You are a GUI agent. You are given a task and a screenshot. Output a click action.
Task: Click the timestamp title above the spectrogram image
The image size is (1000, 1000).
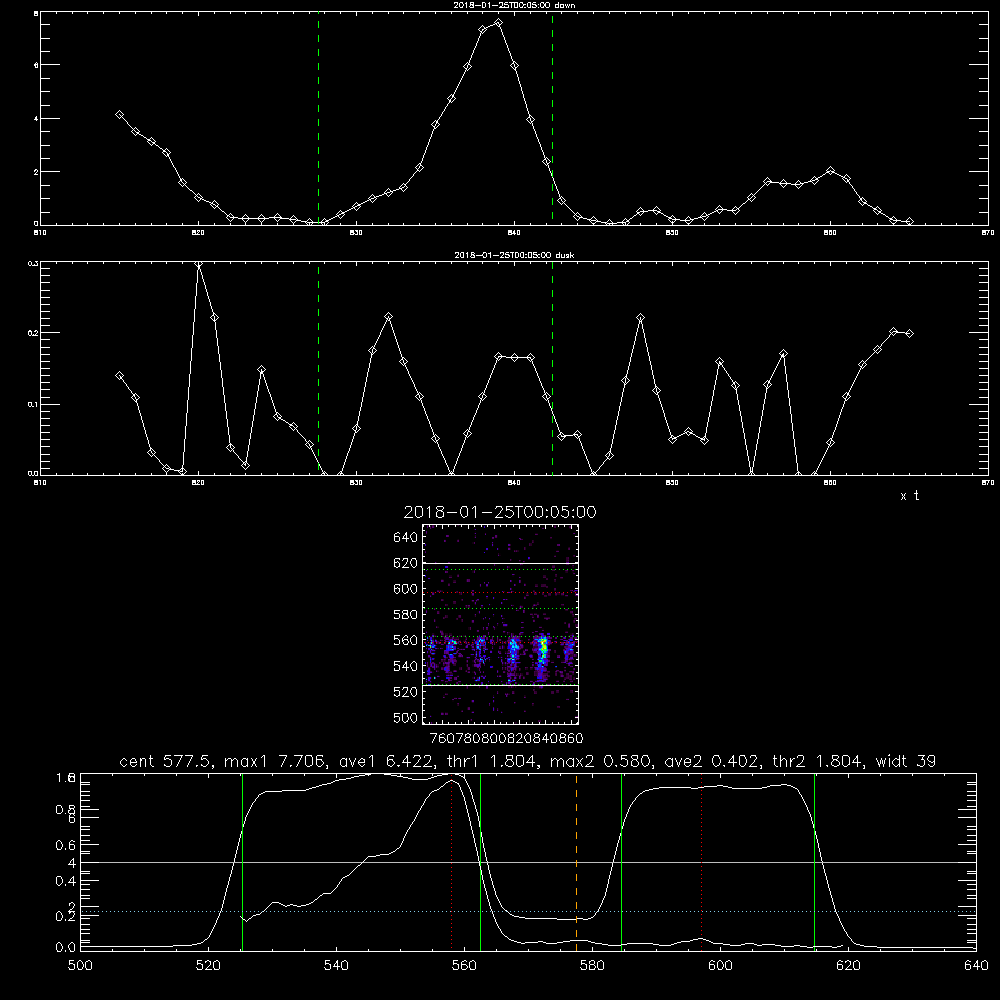coord(500,512)
